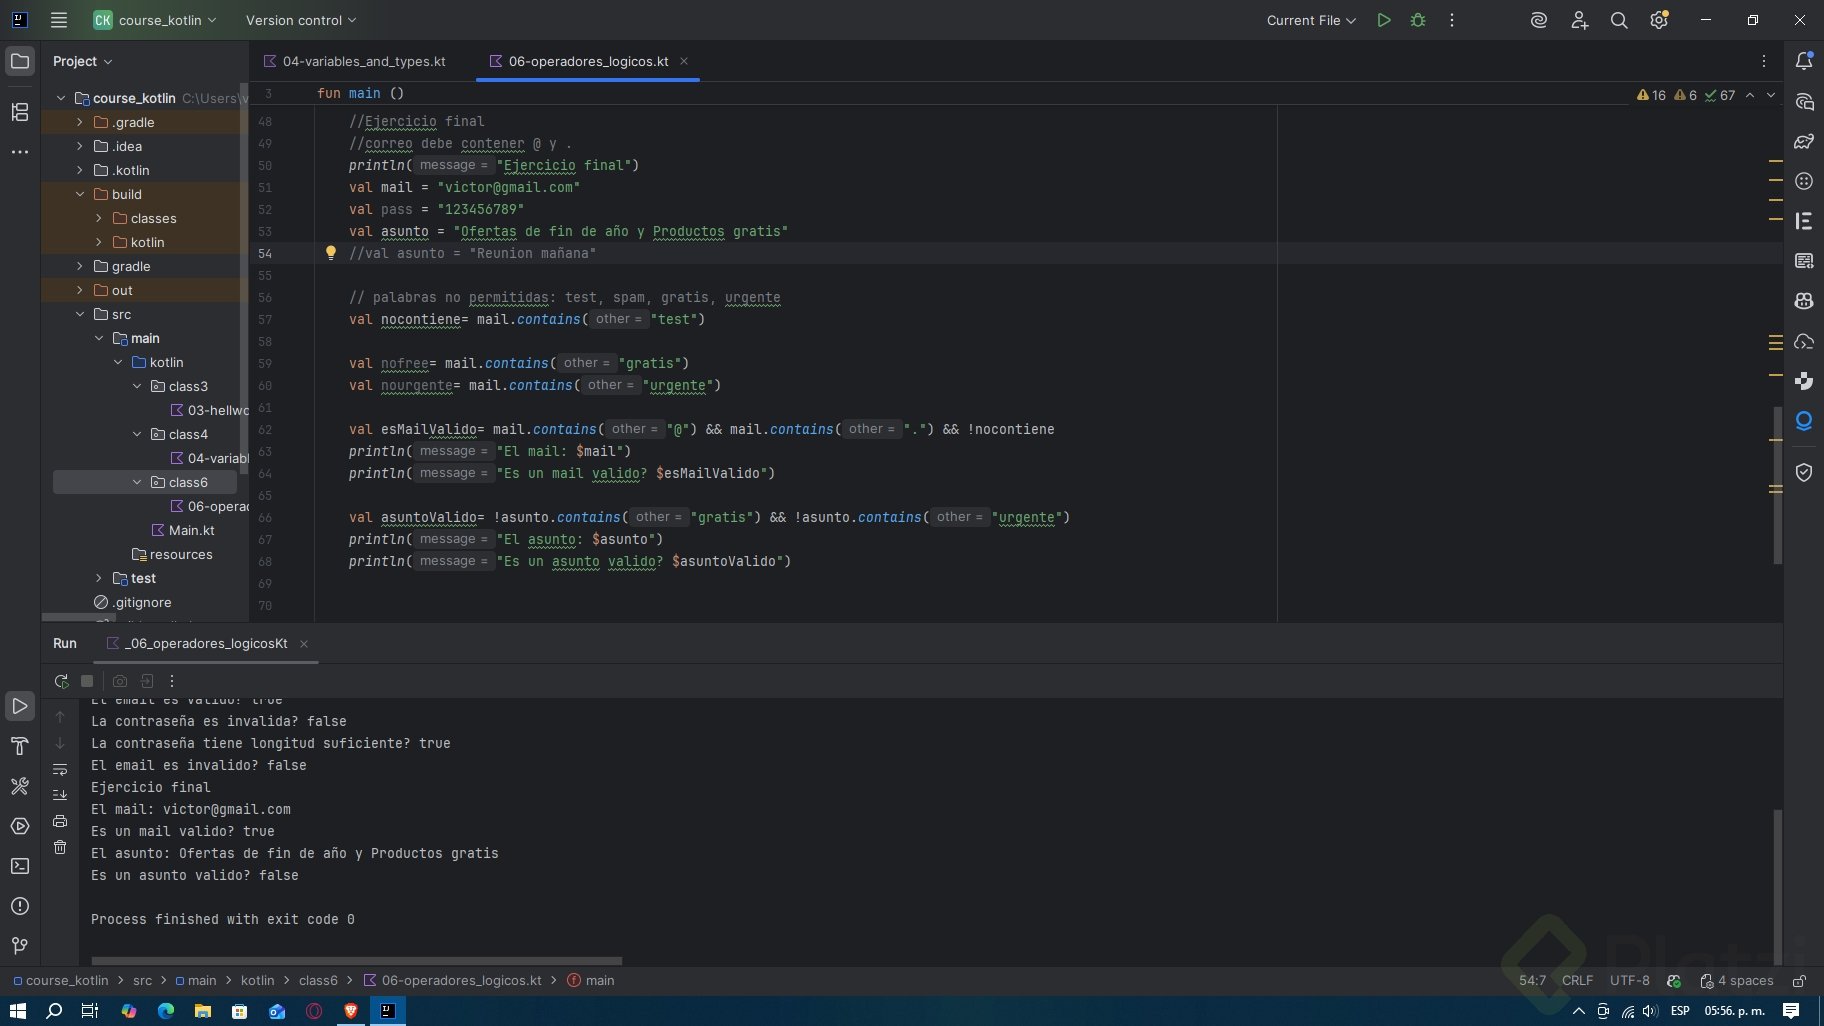Viewport: 1824px width, 1026px height.
Task: Show the notifications bell panel
Action: pyautogui.click(x=1804, y=61)
